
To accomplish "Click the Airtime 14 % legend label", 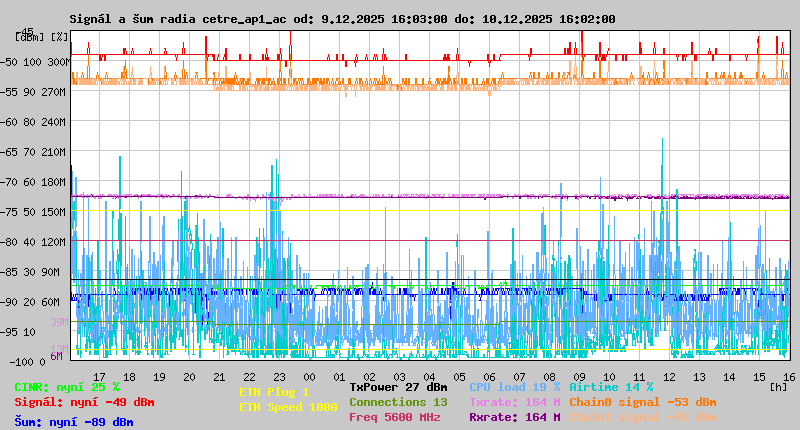I will point(611,387).
